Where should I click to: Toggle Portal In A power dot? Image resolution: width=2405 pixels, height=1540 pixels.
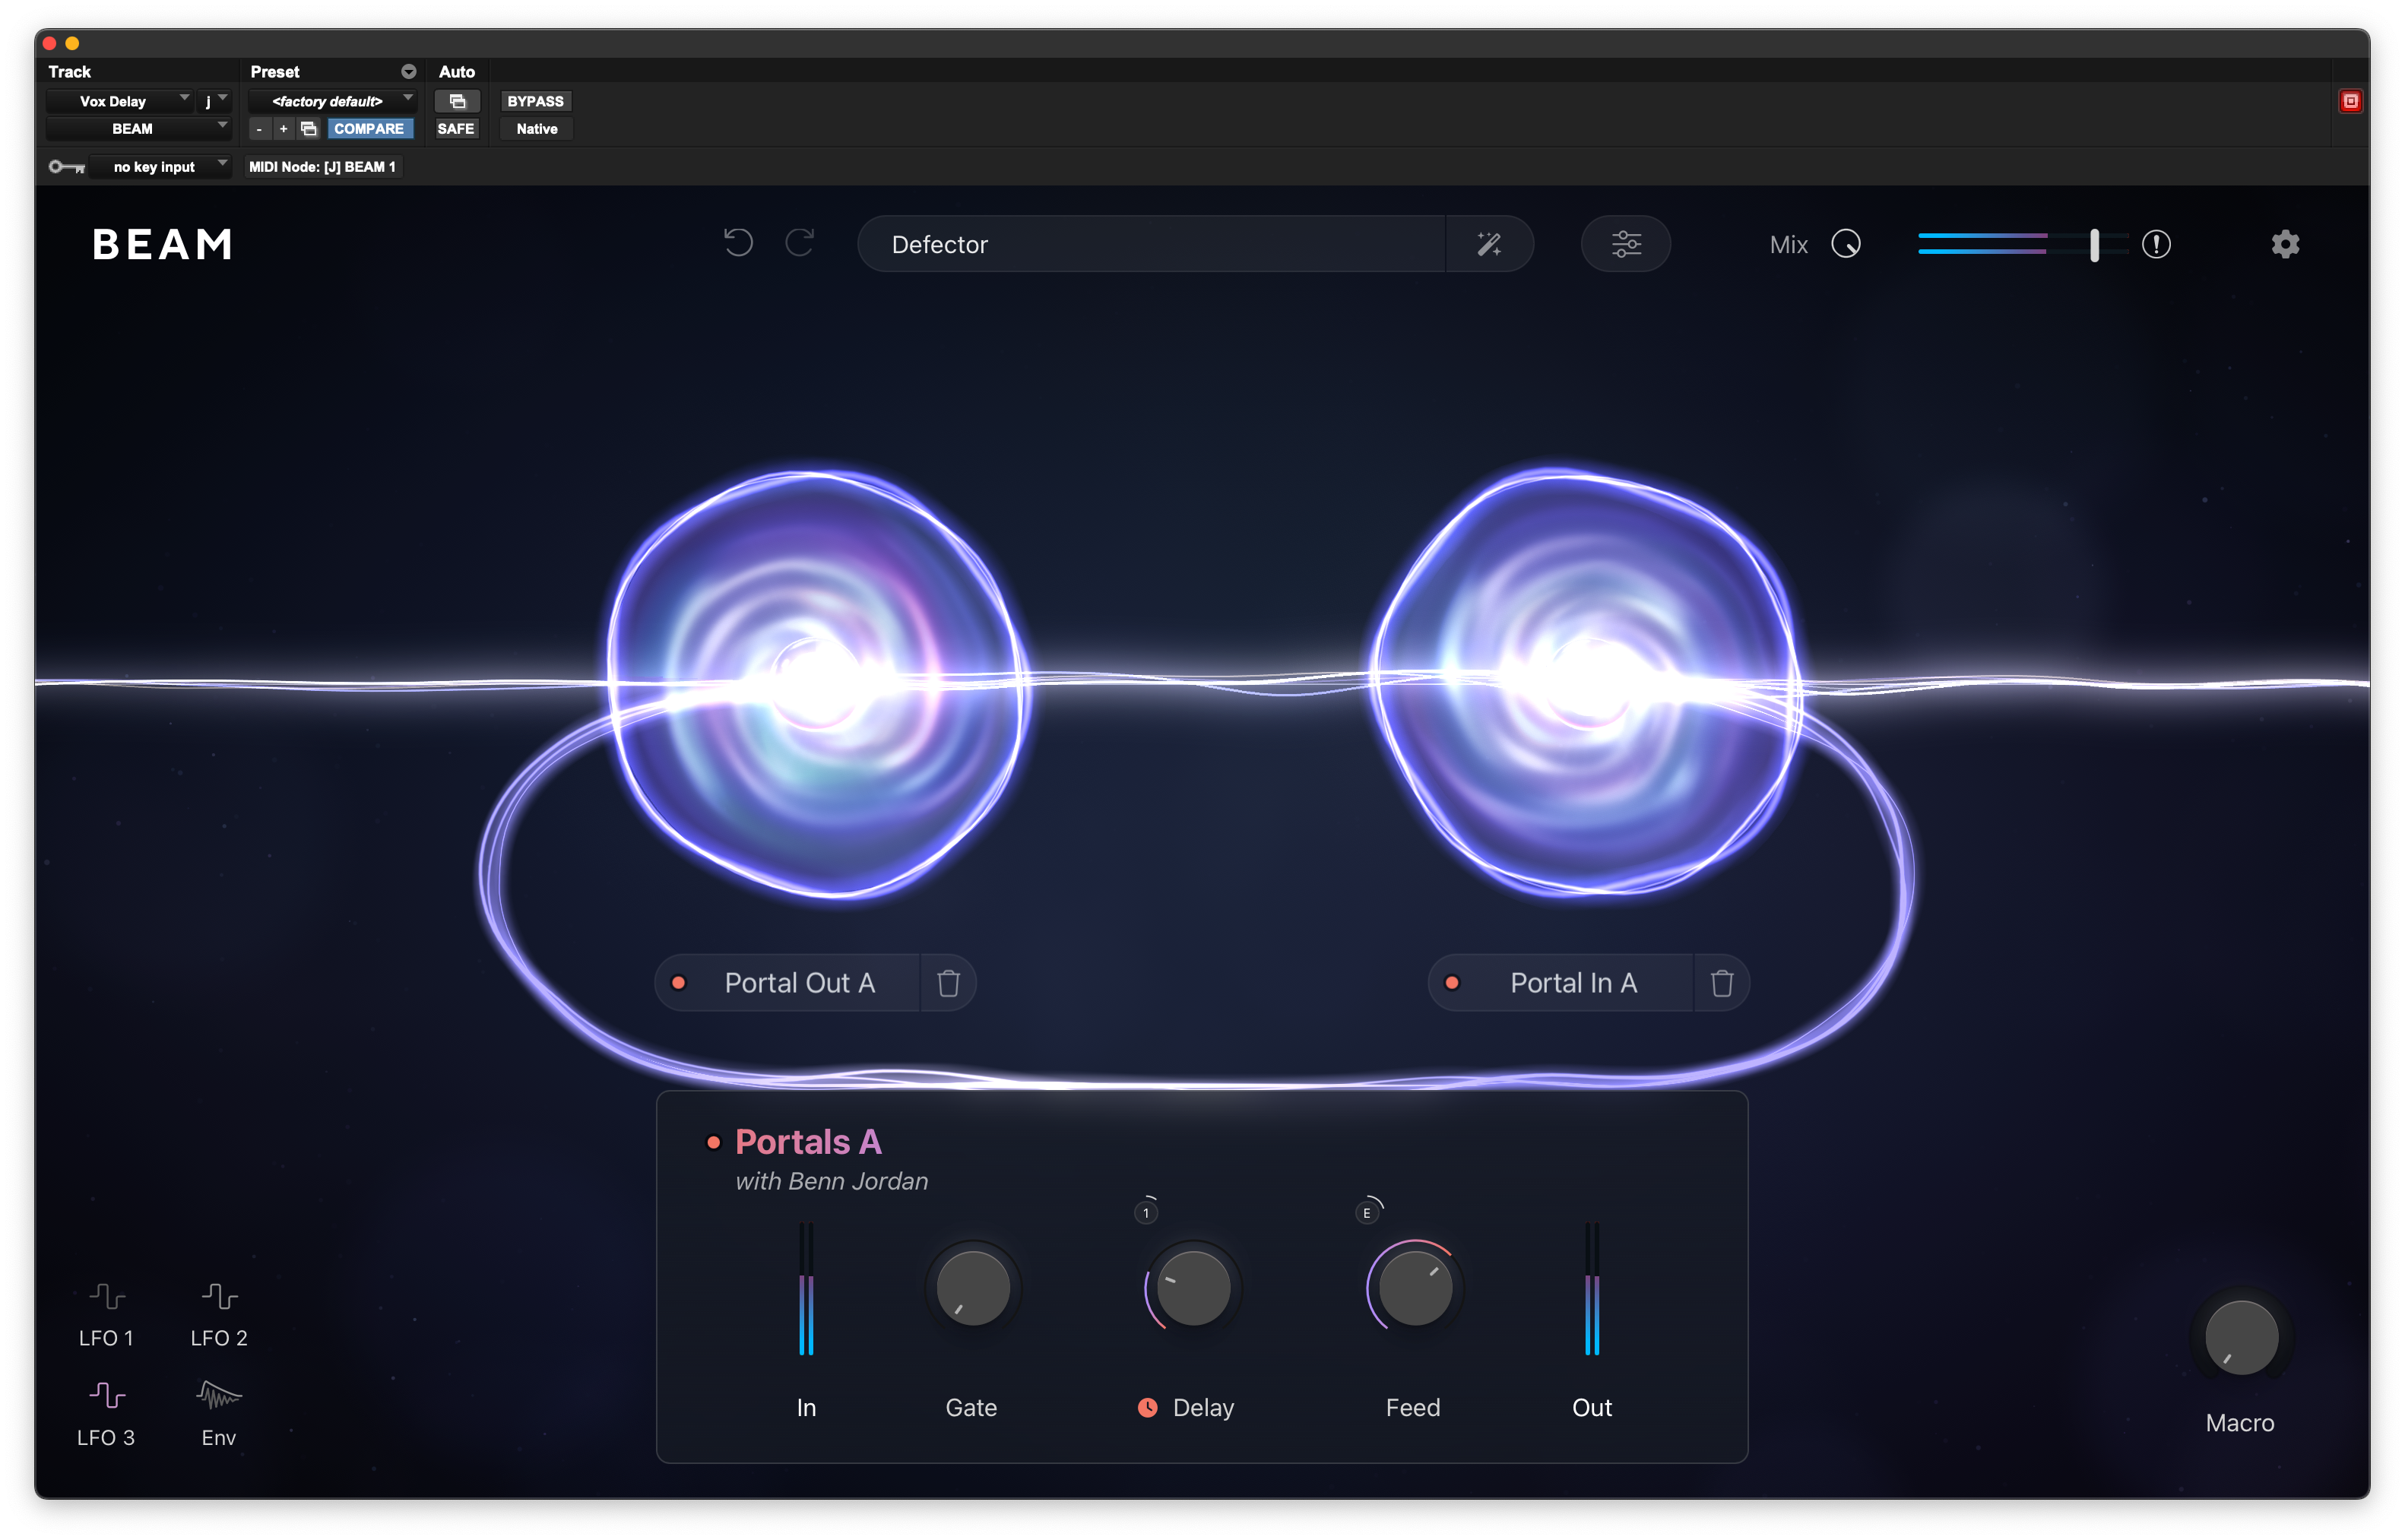pyautogui.click(x=1452, y=983)
